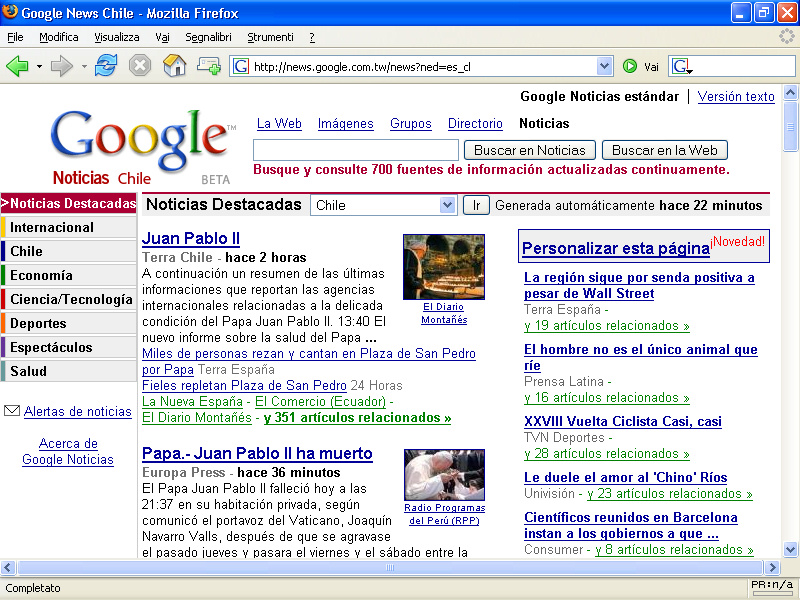Click the greyed-out Stop loading icon
The image size is (800, 600).
(139, 66)
